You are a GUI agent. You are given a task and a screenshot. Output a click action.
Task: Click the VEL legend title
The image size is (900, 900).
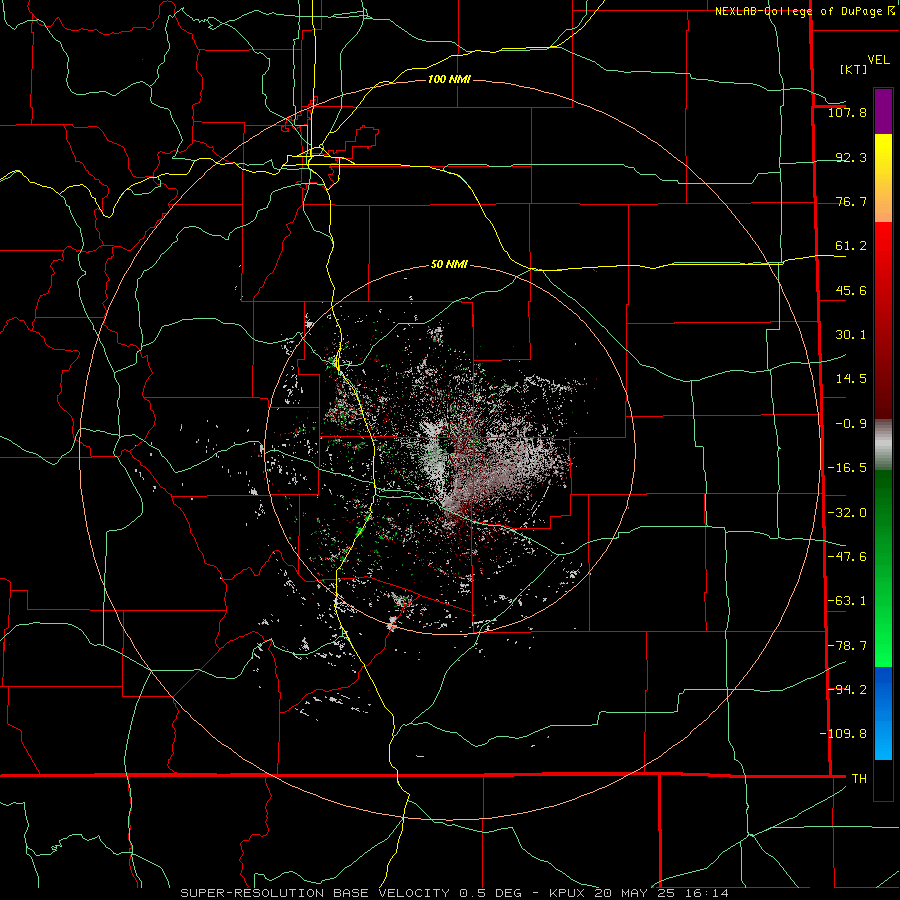[878, 60]
